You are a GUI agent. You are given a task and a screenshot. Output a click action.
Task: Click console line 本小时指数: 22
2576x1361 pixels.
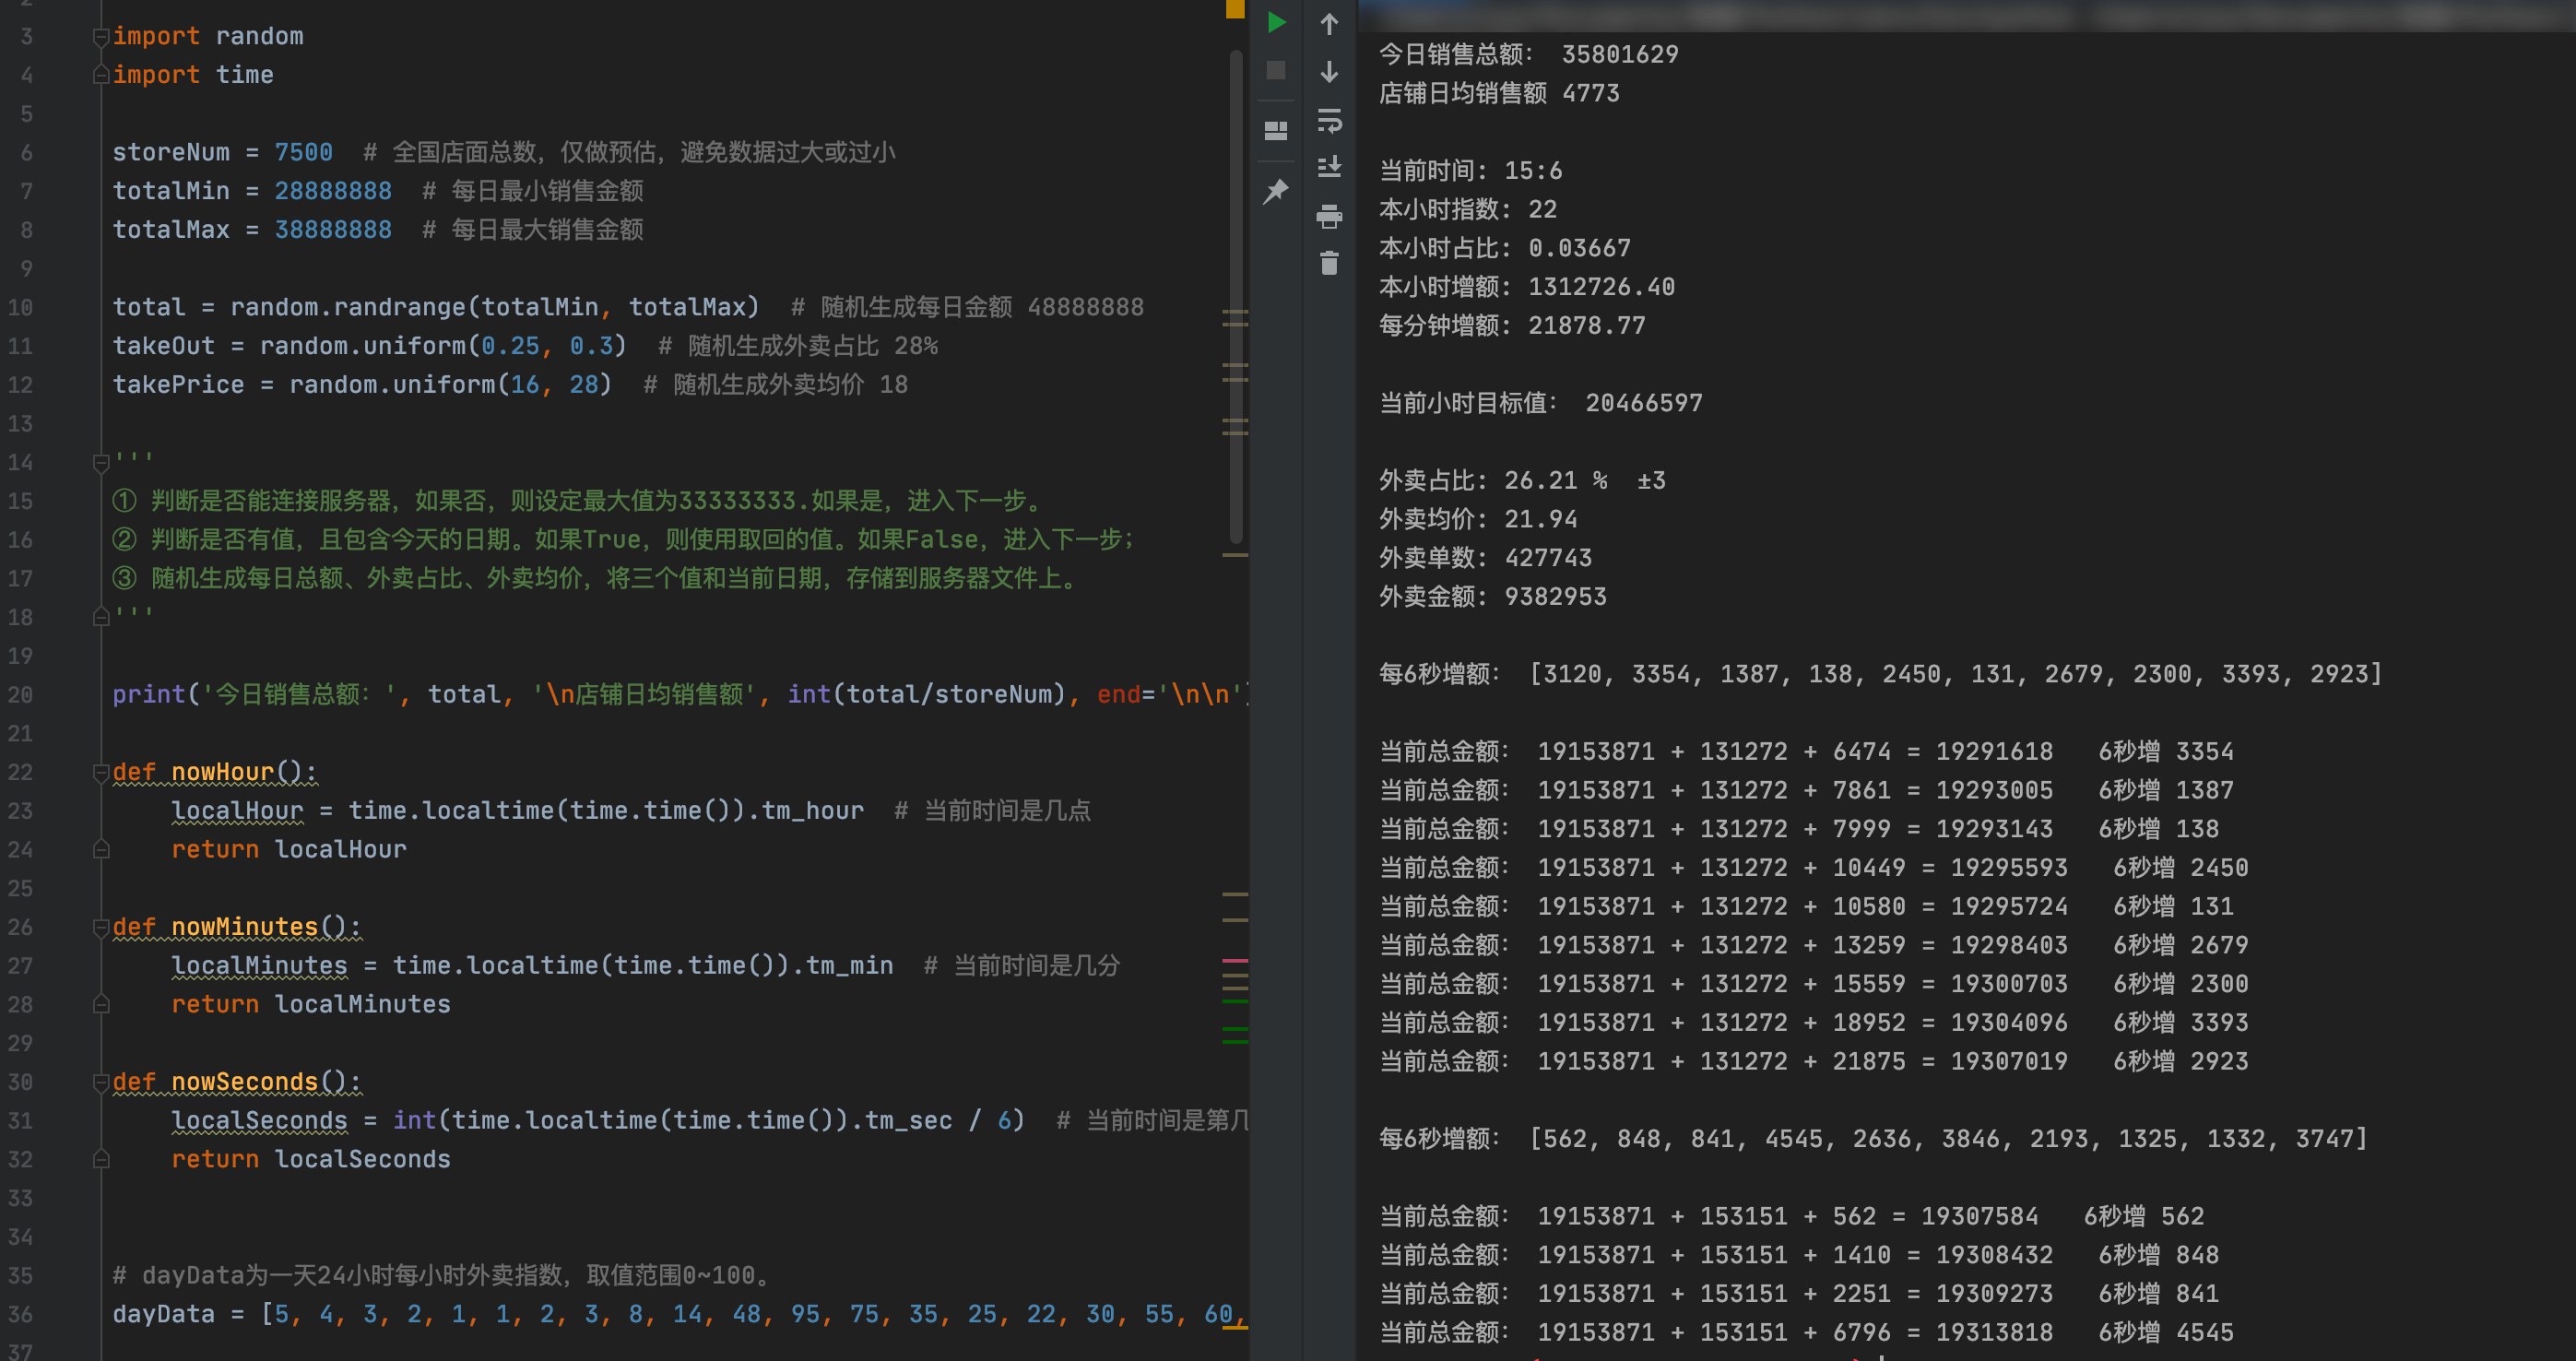(x=1468, y=209)
